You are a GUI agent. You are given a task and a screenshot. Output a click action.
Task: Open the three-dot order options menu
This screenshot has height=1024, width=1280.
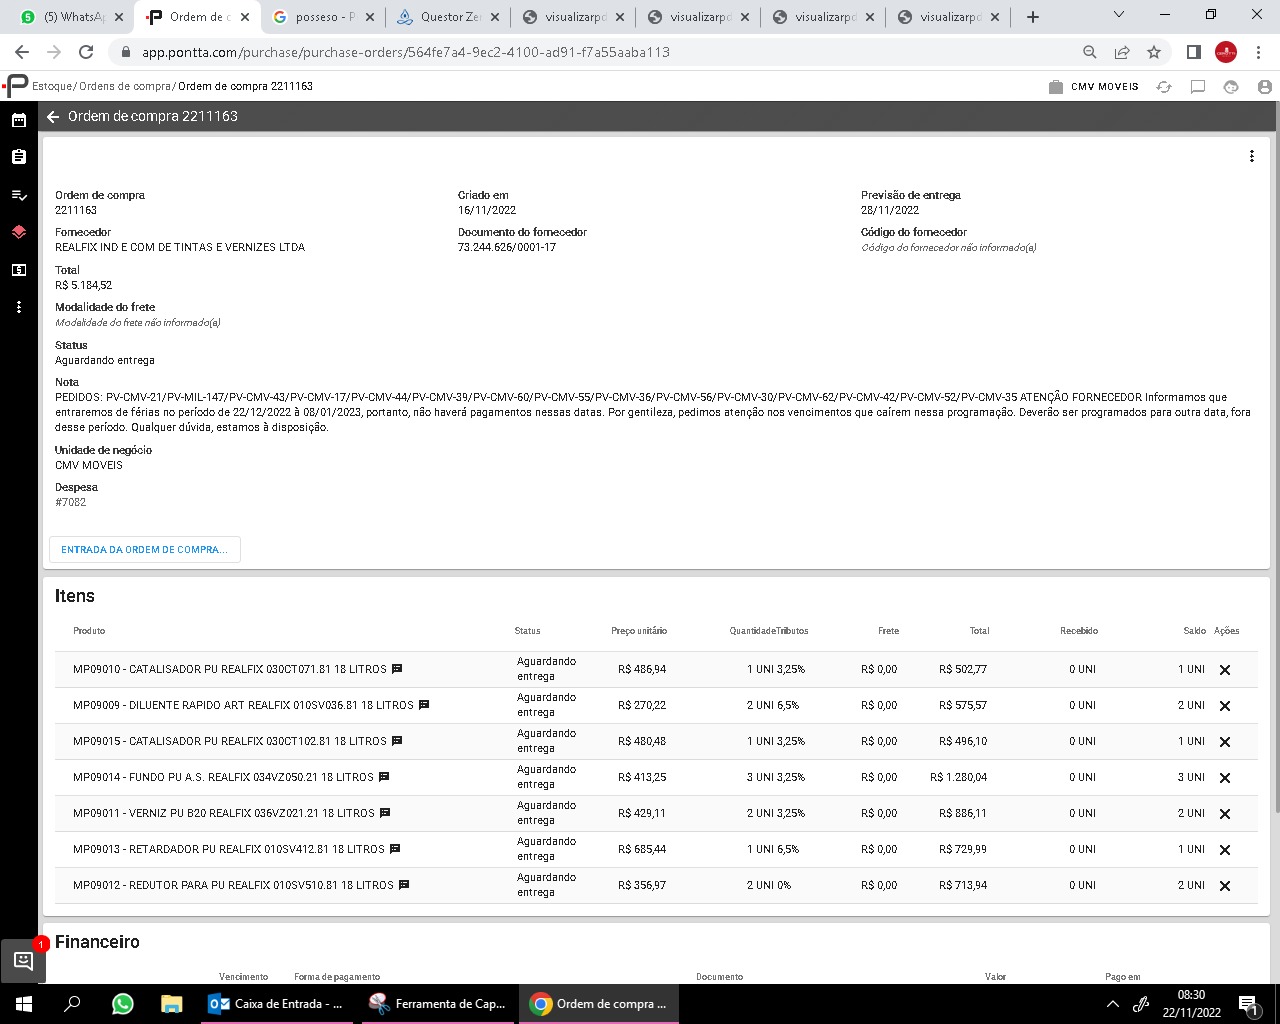click(1251, 156)
